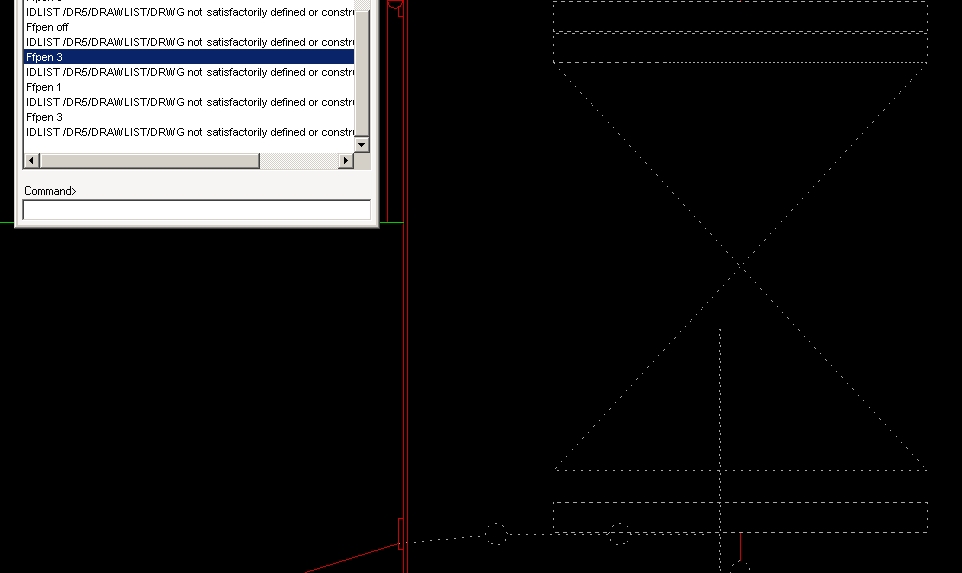The image size is (962, 573).
Task: Select the "Ffpen off" list row
Action: click(189, 27)
